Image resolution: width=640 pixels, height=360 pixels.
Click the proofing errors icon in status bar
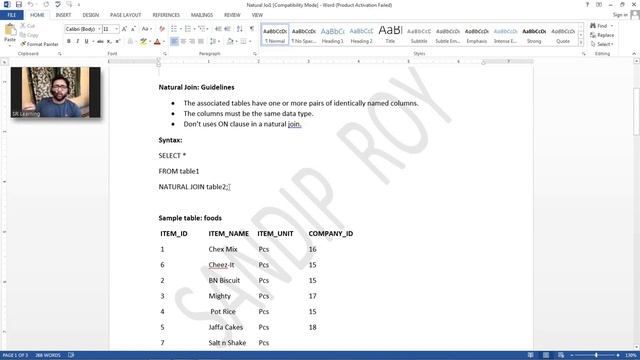[x=71, y=355]
